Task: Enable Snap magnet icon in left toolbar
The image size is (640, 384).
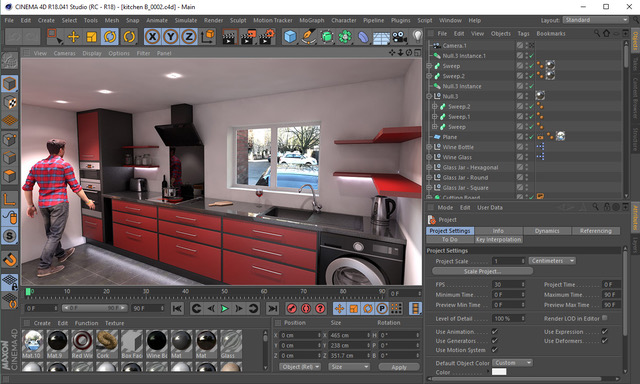Action: [x=9, y=259]
